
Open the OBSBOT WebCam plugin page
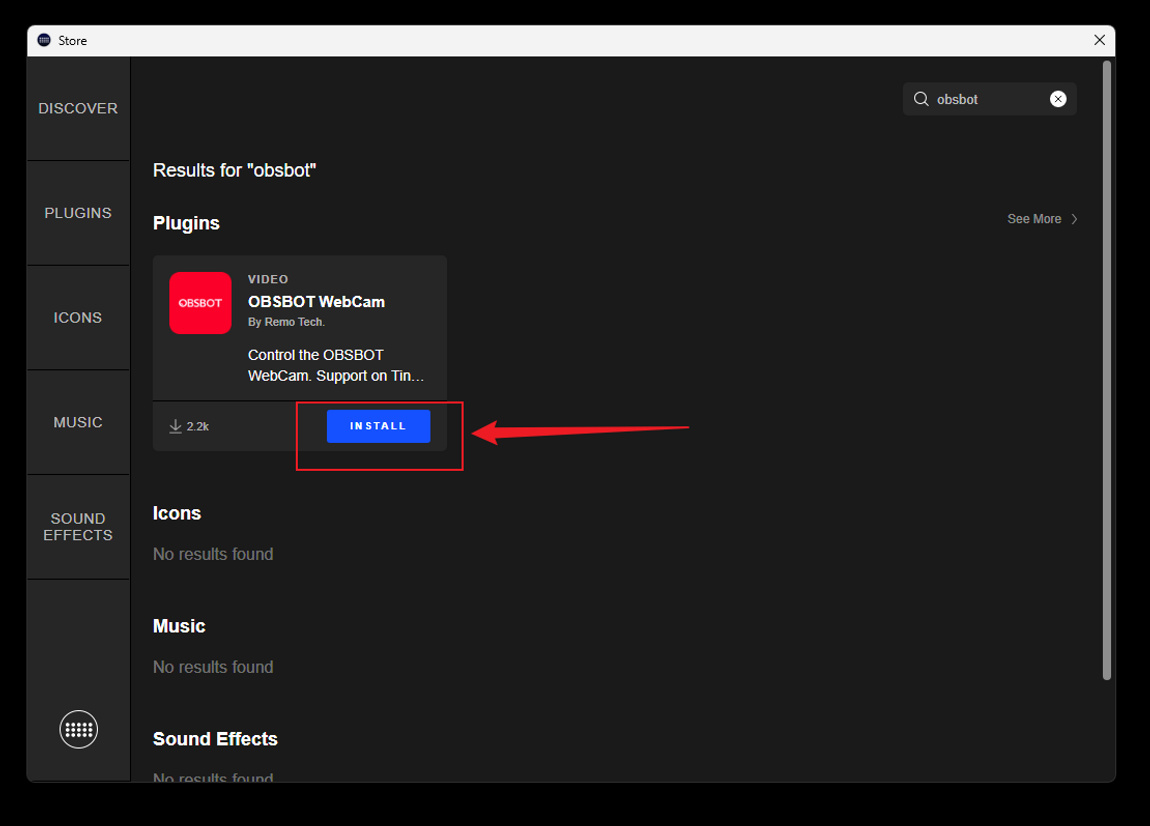click(x=316, y=301)
